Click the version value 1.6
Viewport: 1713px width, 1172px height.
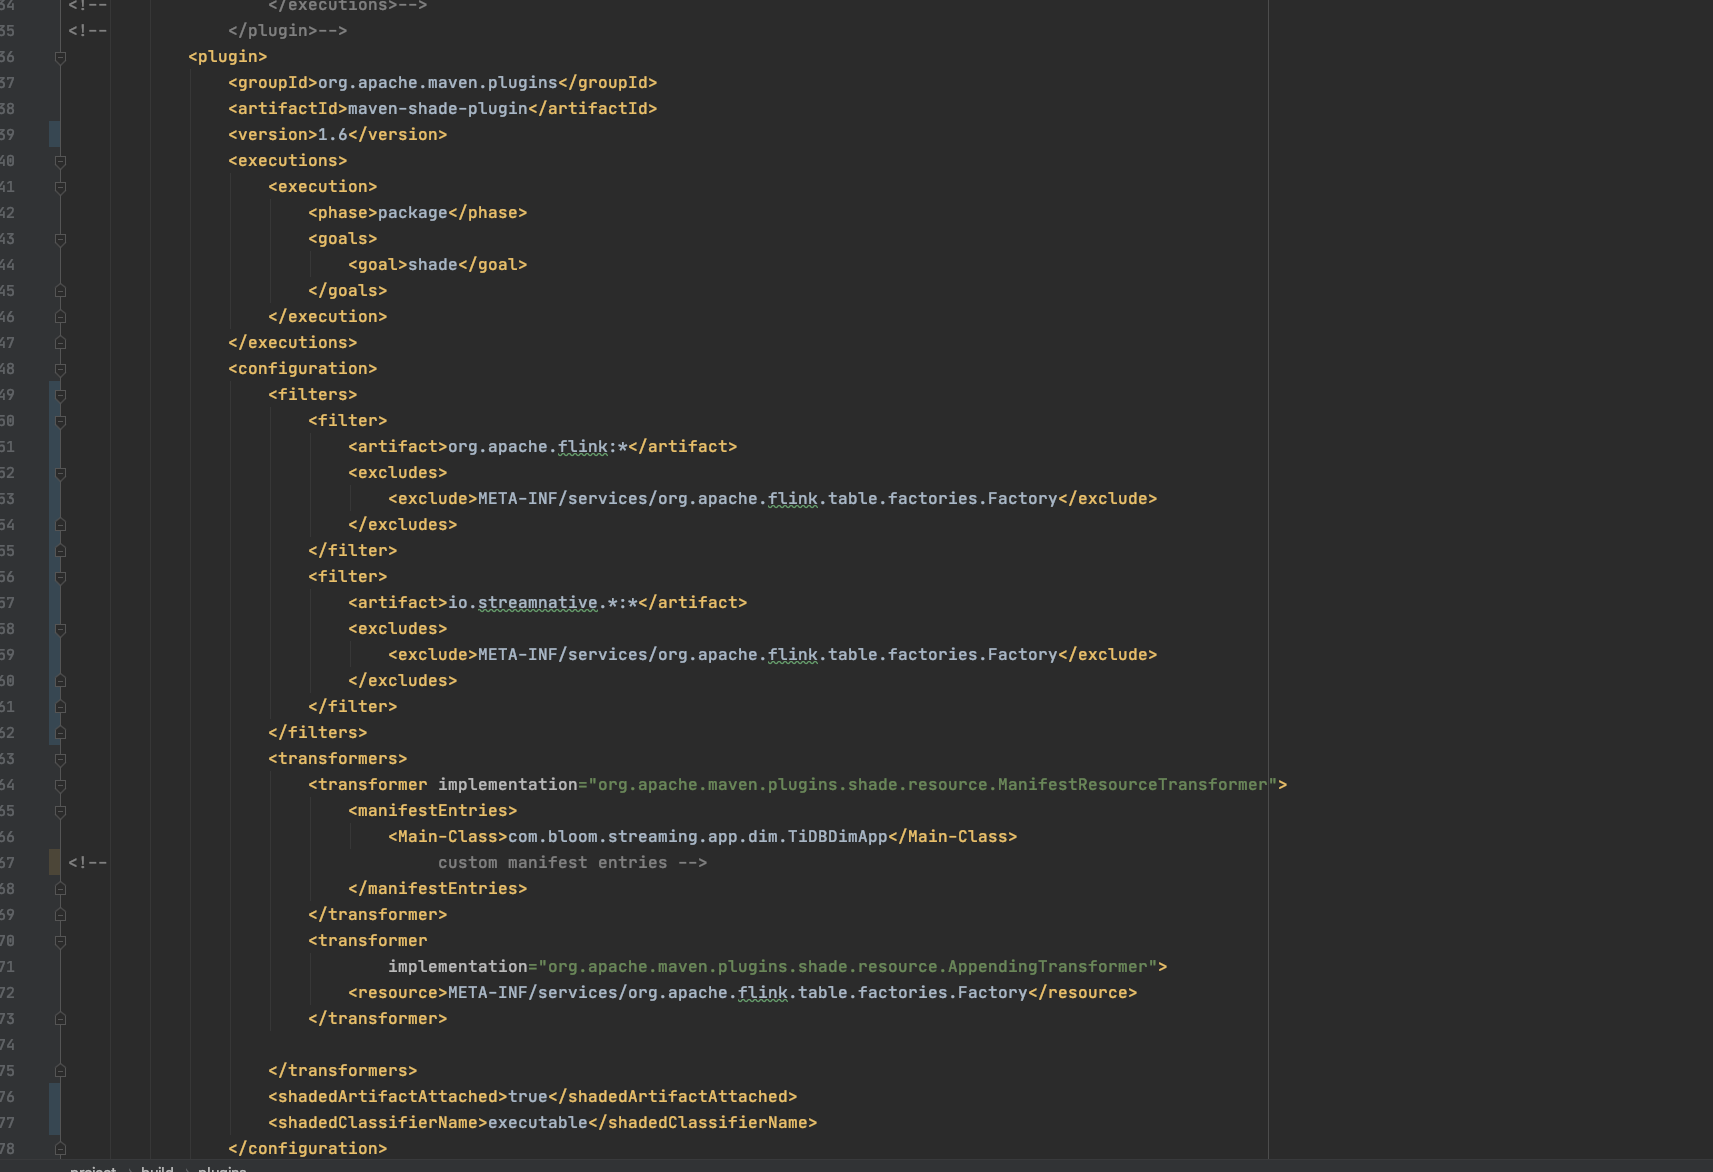333,134
